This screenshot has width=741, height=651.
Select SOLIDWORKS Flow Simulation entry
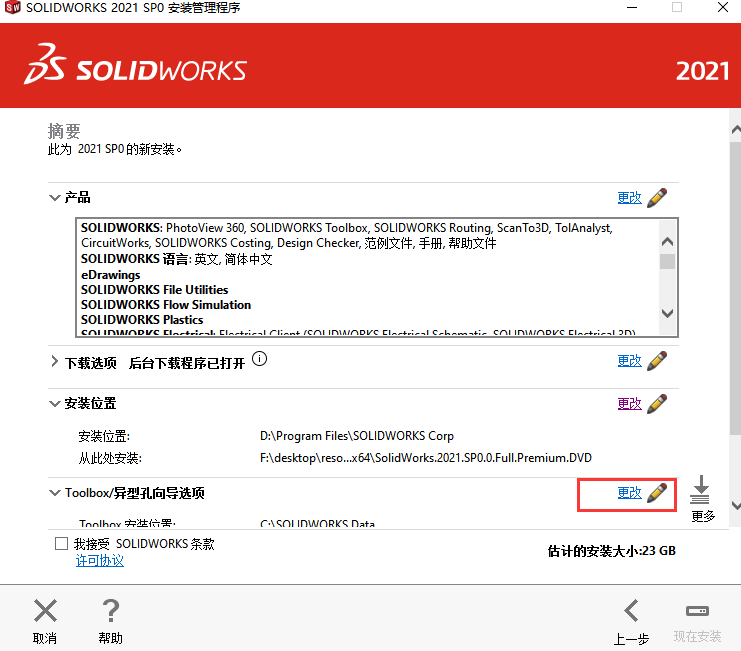[166, 305]
